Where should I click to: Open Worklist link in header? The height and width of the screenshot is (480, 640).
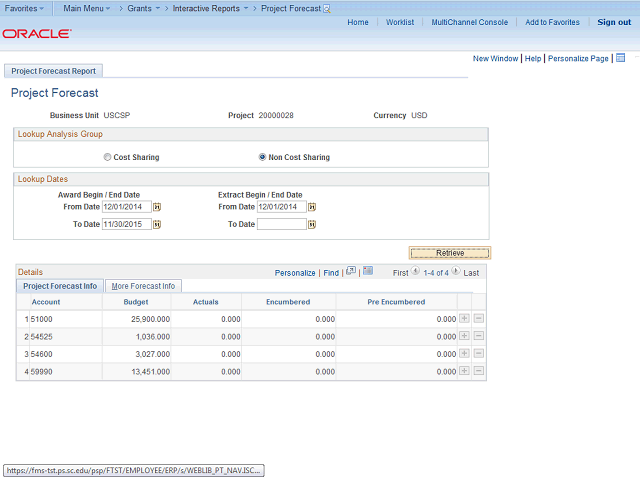pyautogui.click(x=400, y=22)
